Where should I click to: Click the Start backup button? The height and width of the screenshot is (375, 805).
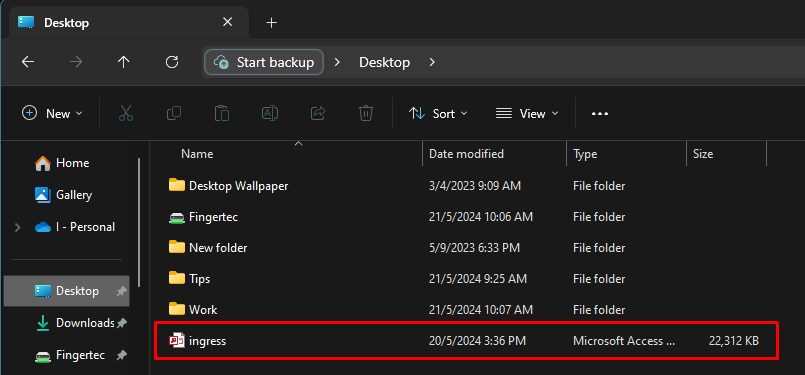264,62
